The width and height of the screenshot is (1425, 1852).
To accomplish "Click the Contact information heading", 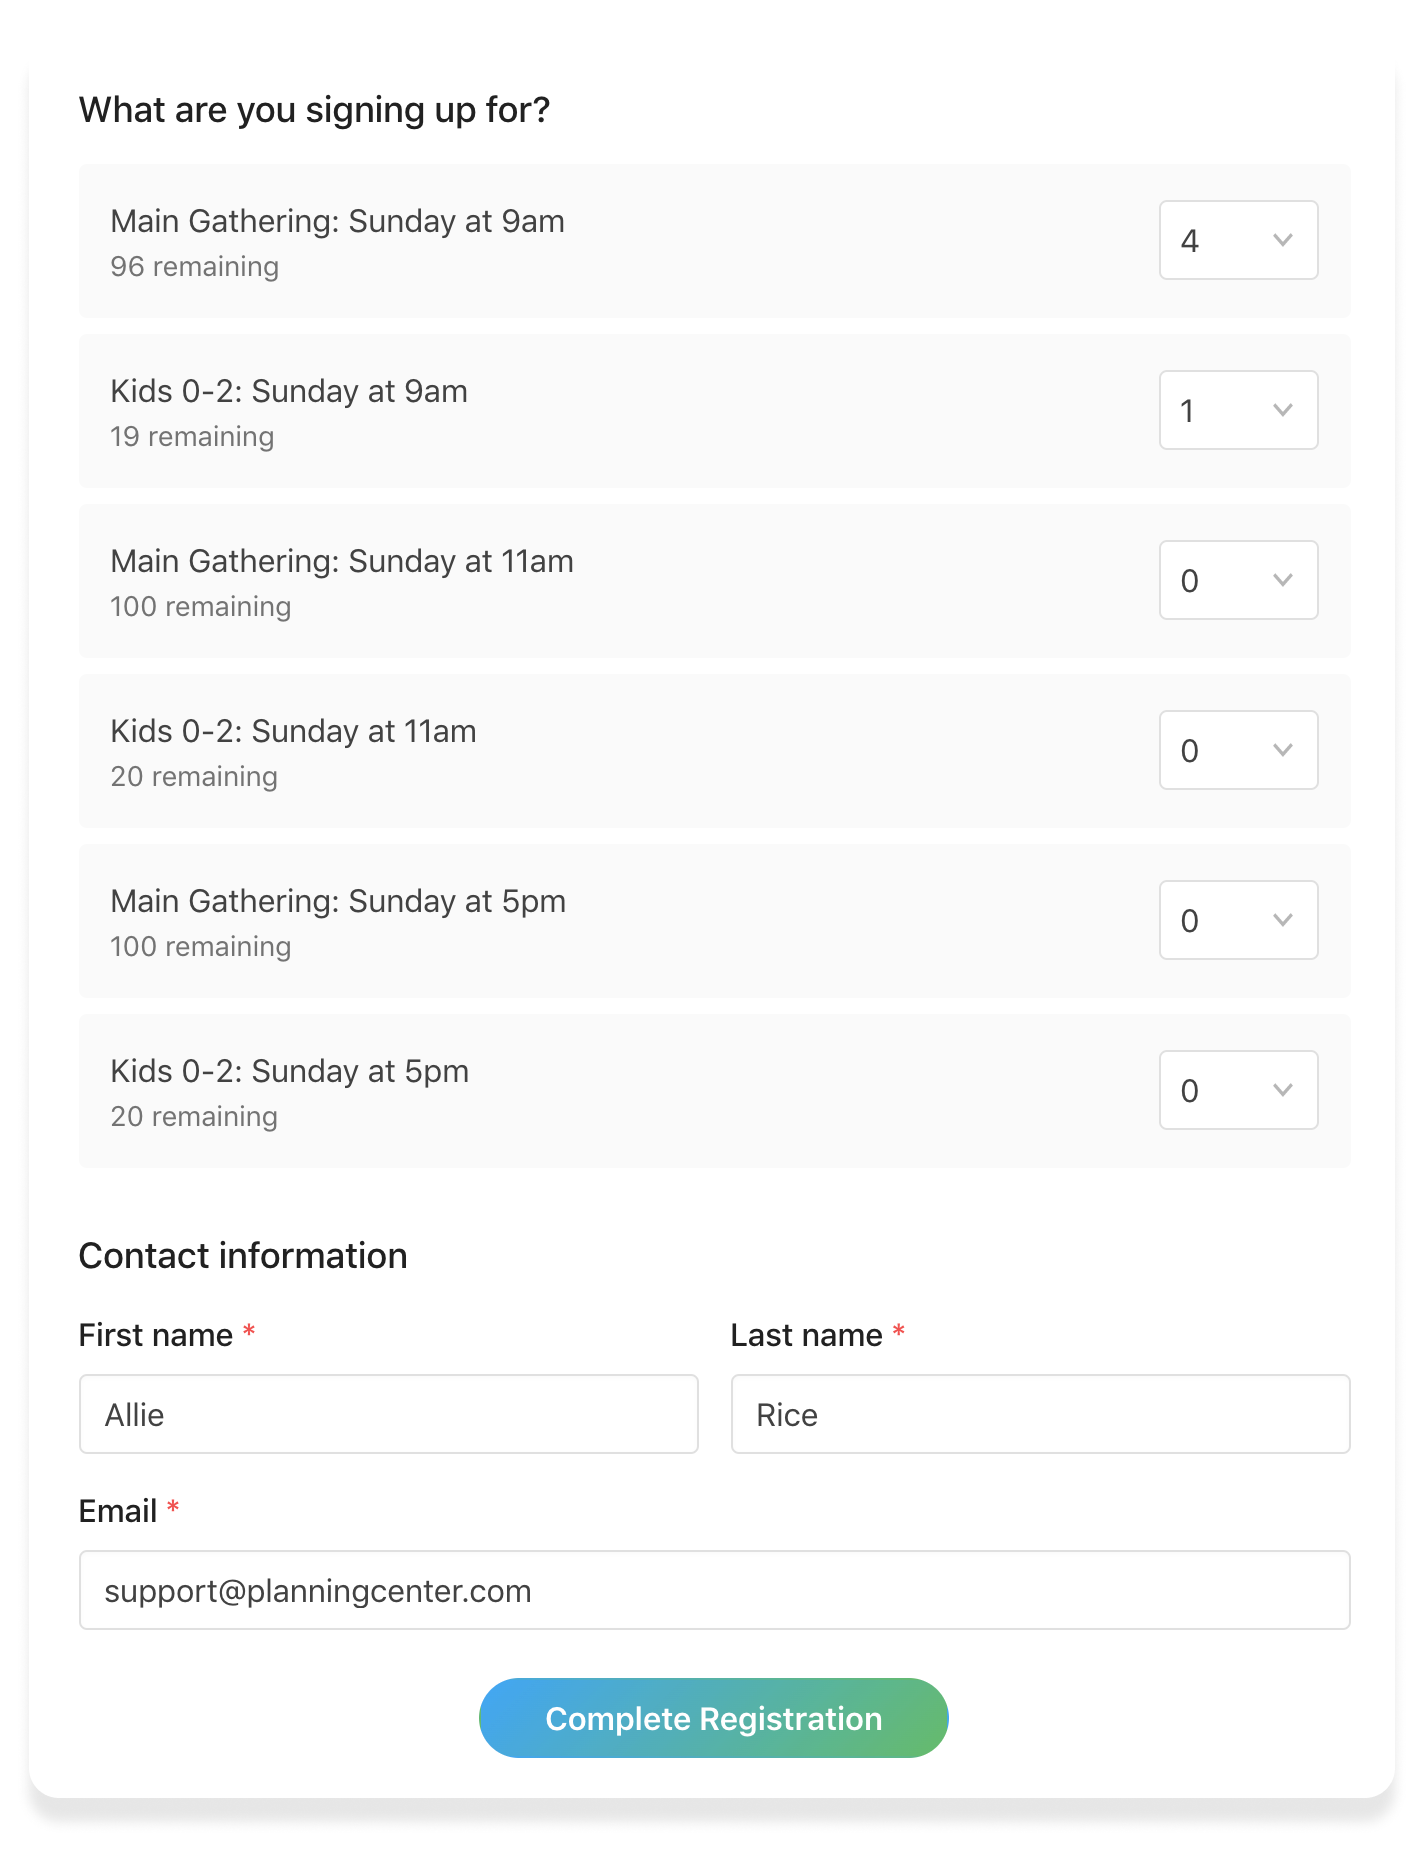I will (243, 1256).
